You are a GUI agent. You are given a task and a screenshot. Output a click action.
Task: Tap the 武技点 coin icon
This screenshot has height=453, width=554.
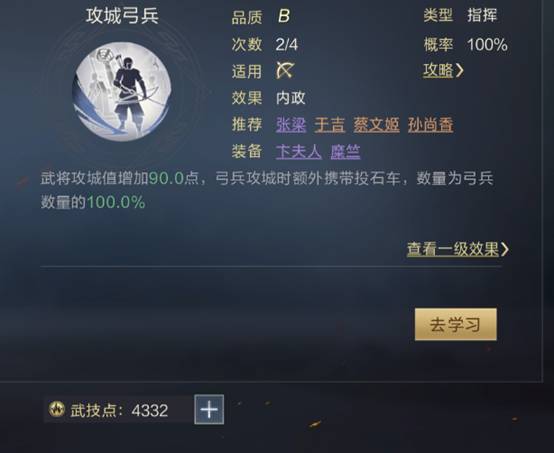pos(57,410)
